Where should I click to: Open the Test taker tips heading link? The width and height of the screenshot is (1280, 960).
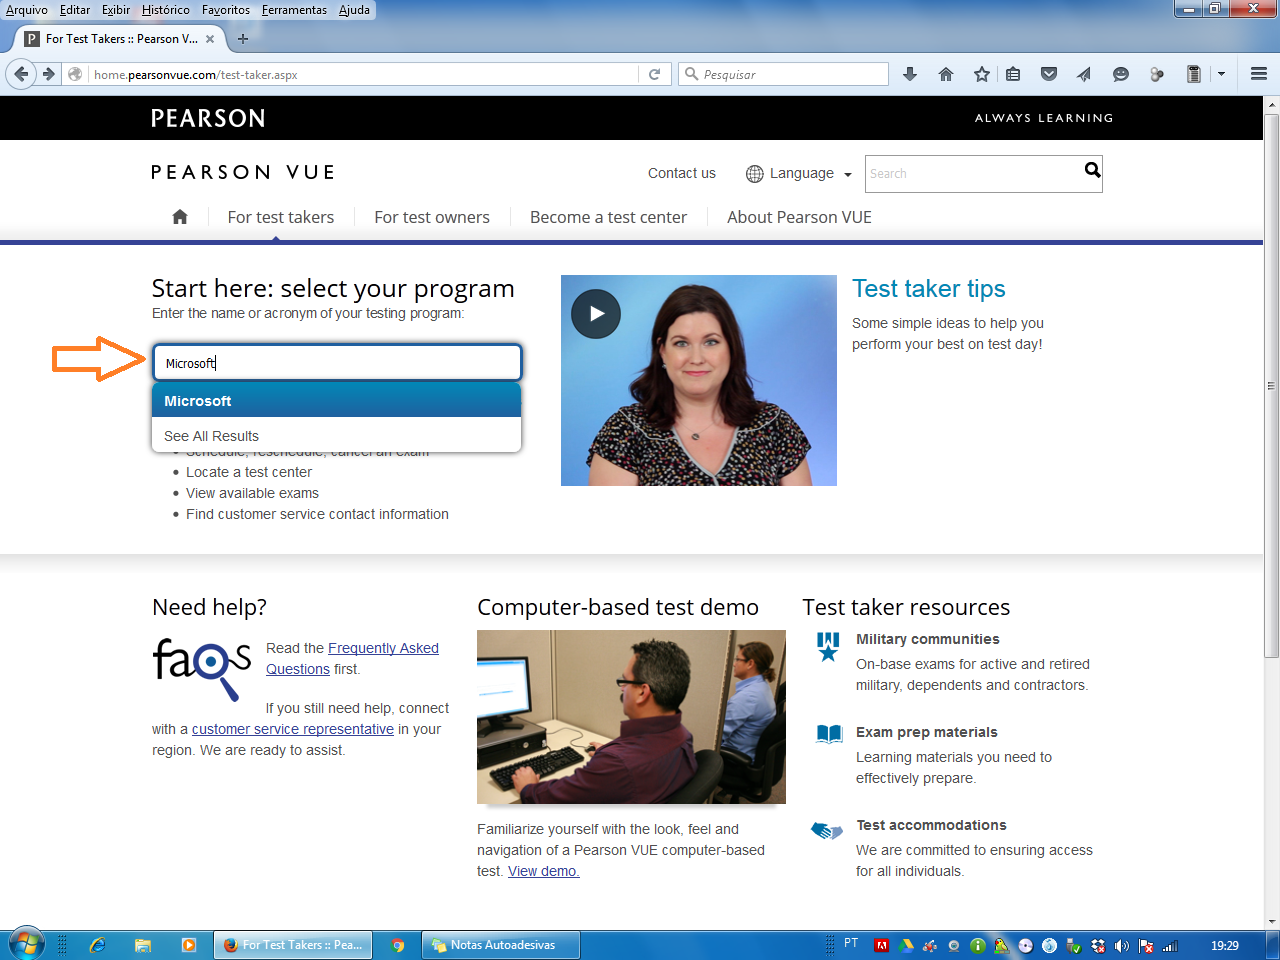point(929,289)
